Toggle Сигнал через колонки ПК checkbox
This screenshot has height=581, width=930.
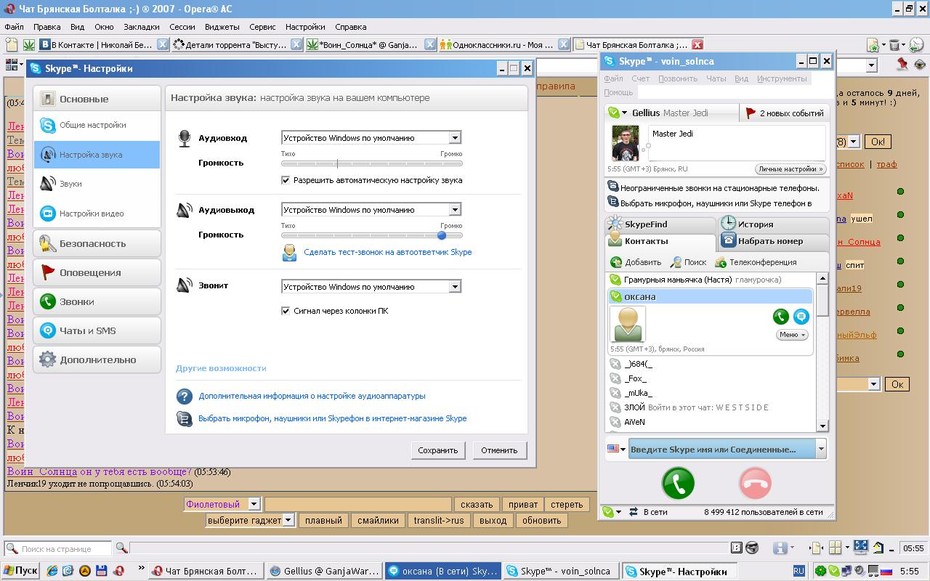285,311
